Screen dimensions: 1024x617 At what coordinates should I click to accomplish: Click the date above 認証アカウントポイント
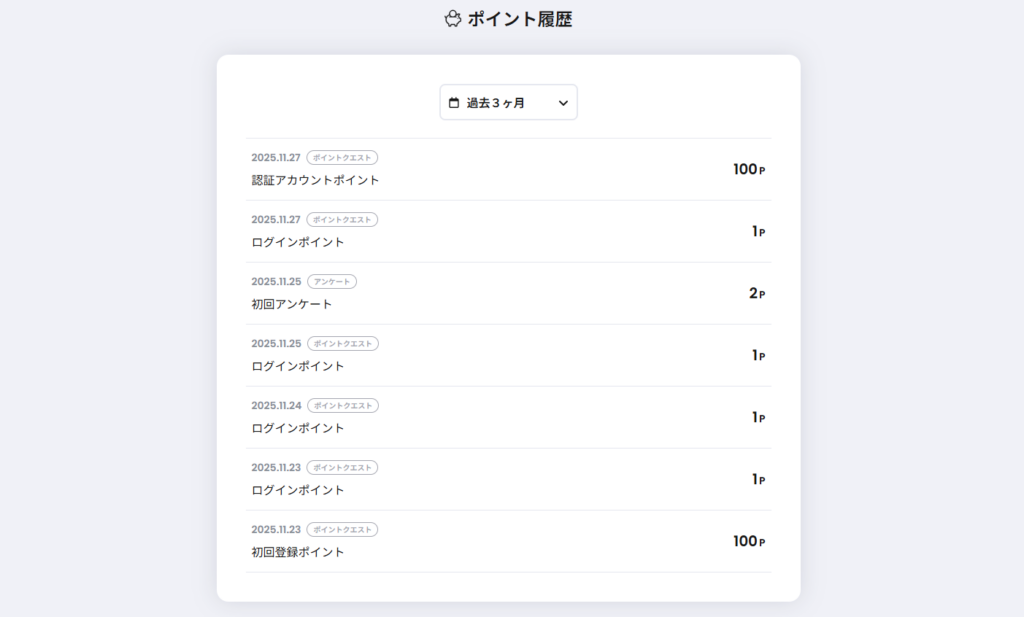276,158
